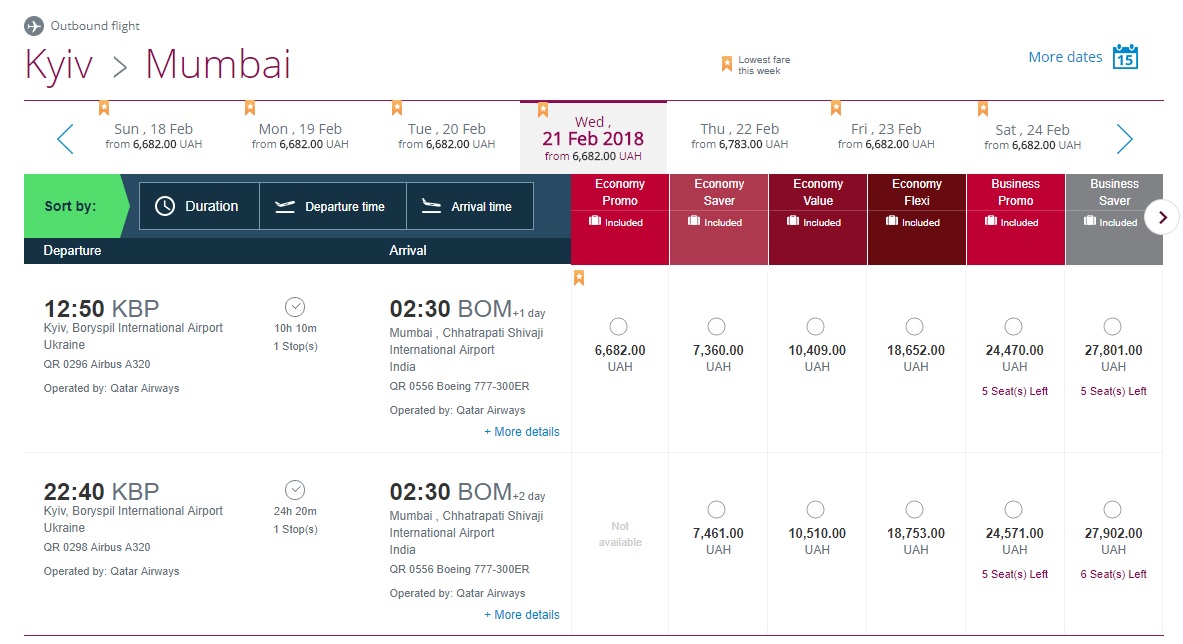The image size is (1183, 644).
Task: Select 6,682.00 UAH Economy Promo fare
Action: pos(618,327)
